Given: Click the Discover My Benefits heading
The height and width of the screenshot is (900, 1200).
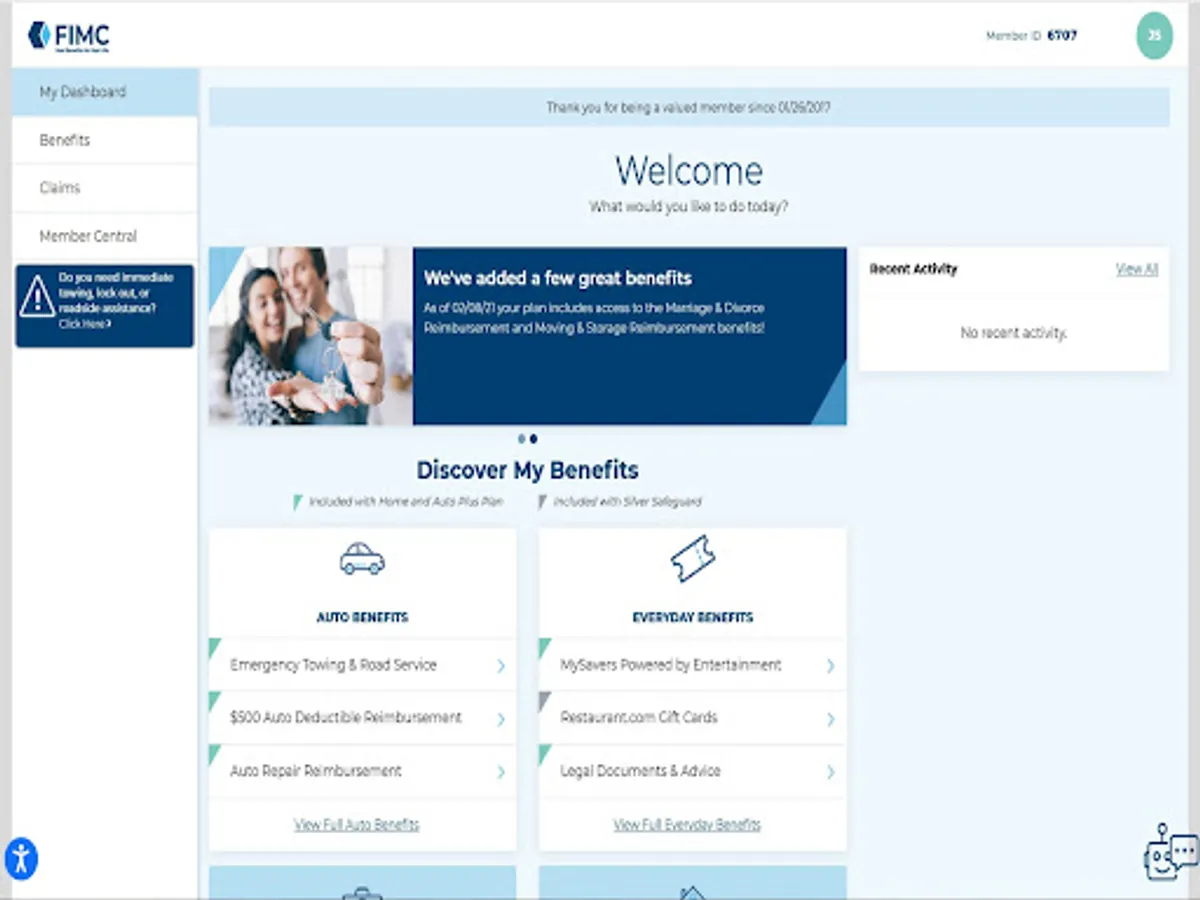Looking at the screenshot, I should pos(528,470).
